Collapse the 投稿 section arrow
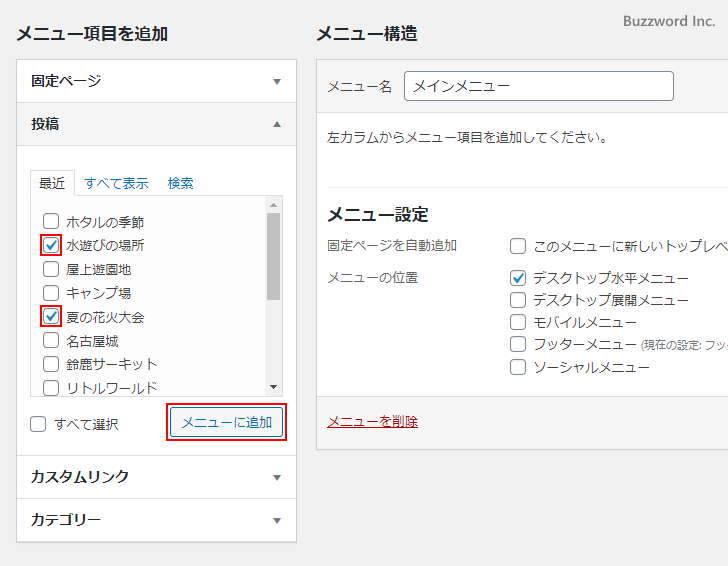 [x=277, y=124]
